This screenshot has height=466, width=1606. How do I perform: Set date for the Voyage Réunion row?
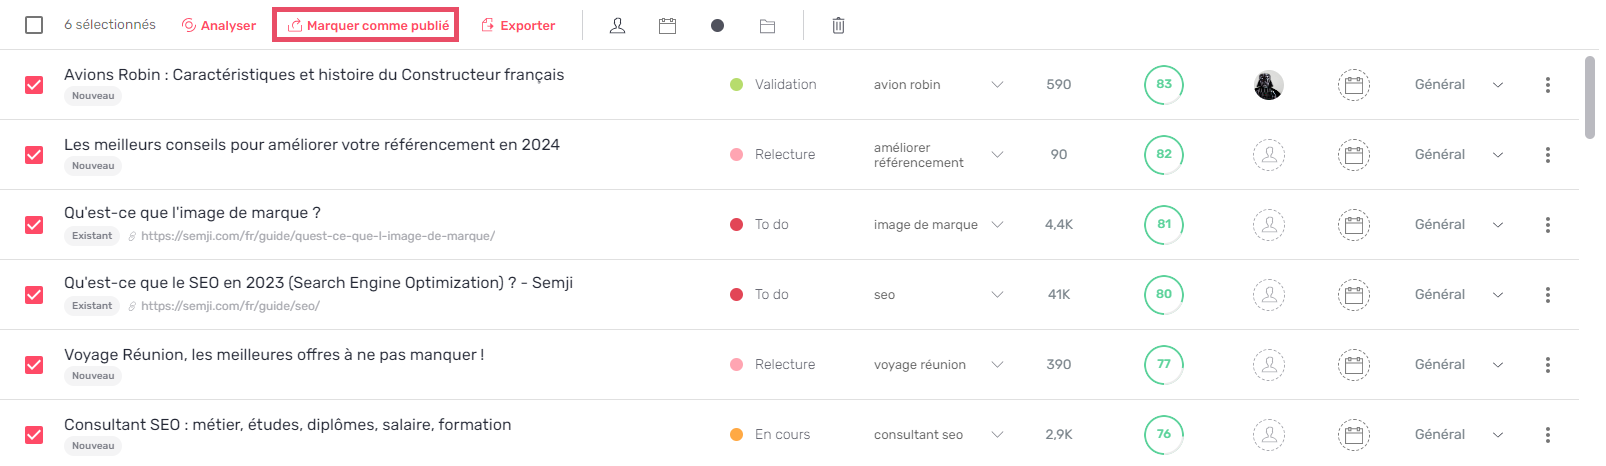point(1354,365)
